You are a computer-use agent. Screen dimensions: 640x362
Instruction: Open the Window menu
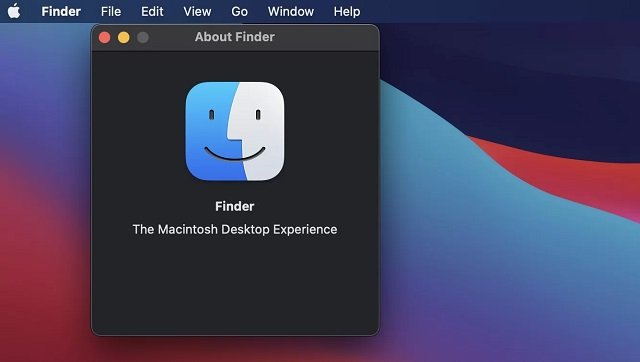[291, 11]
